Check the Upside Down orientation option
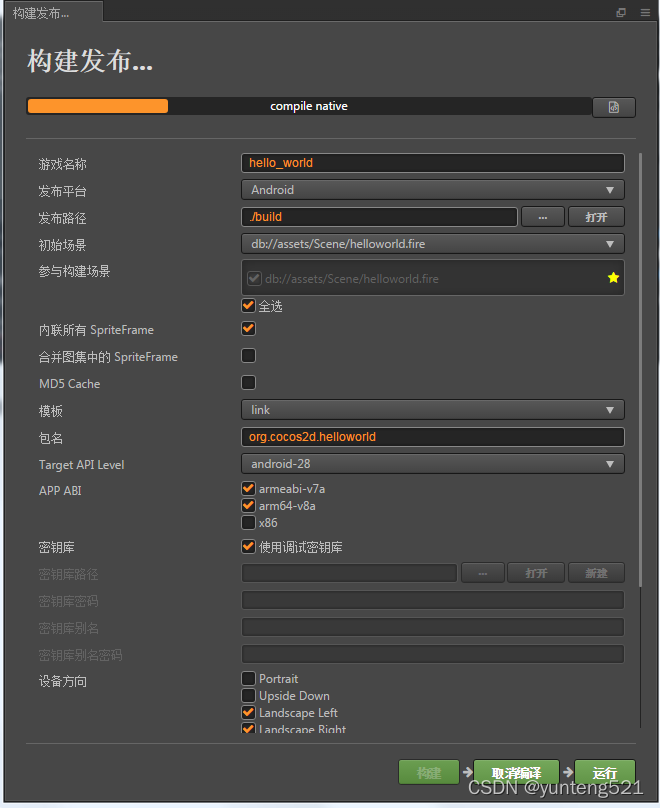 point(248,695)
